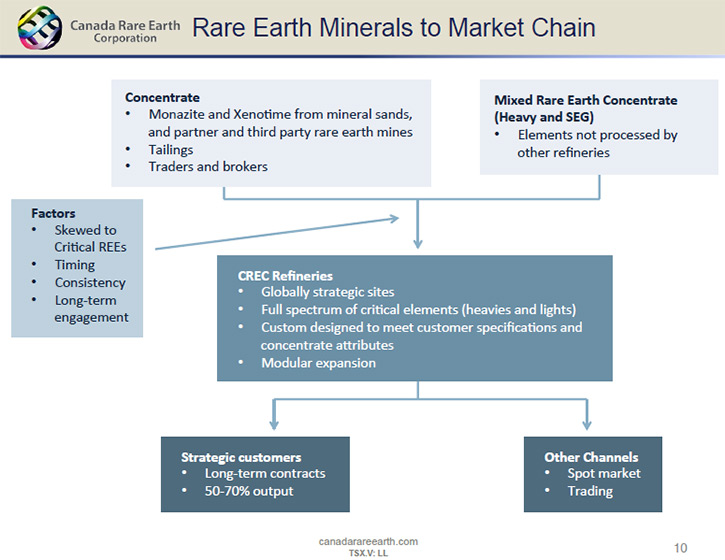Select the slide title 'Rare Earth Minerals to Market Chain'
Screen dimensions: 725x560
[393, 28]
